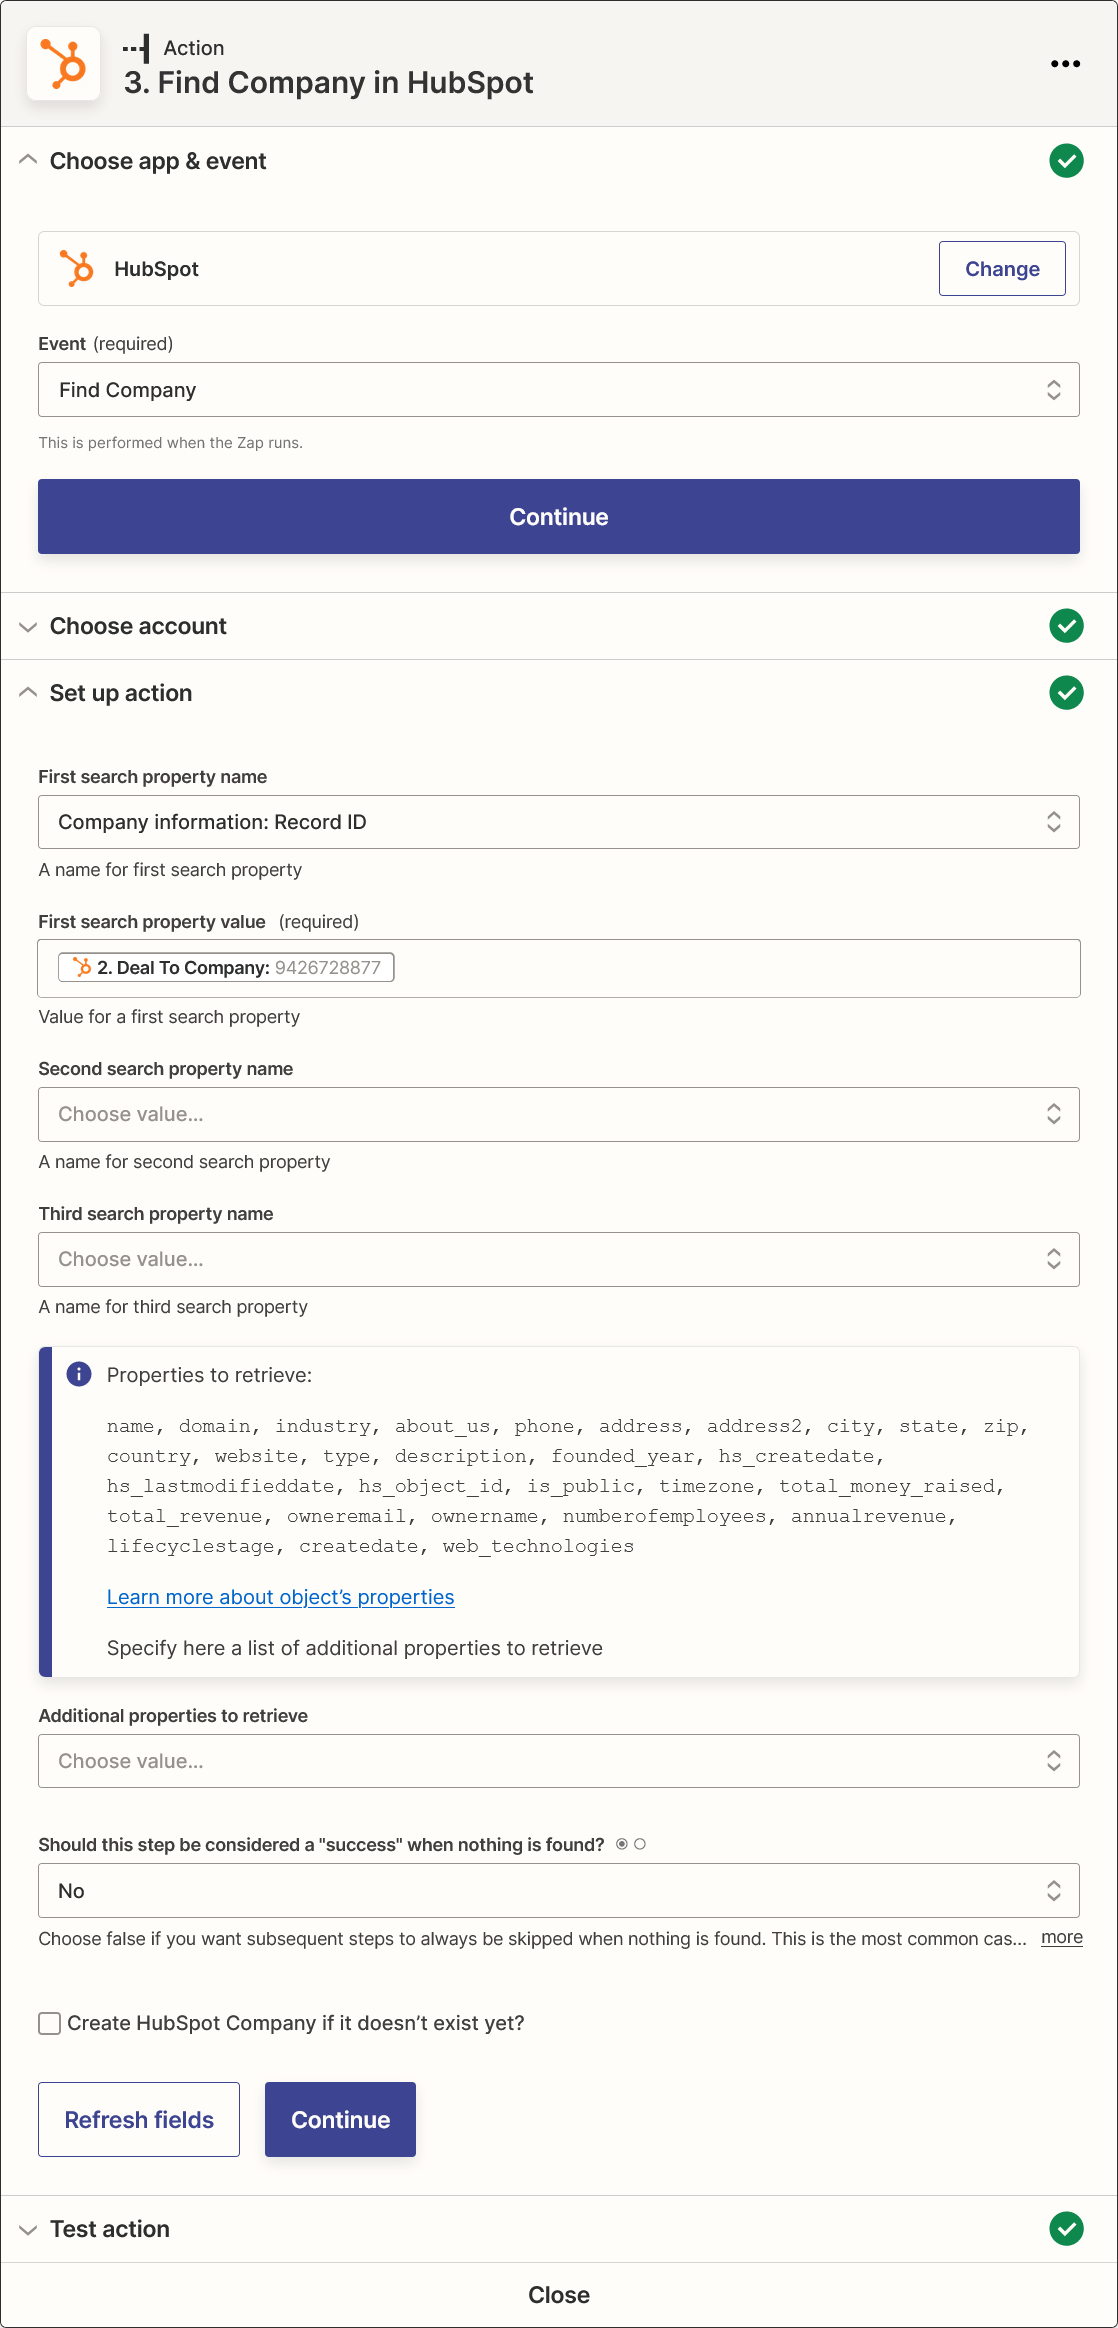Open First search property name dropdown

pyautogui.click(x=559, y=822)
